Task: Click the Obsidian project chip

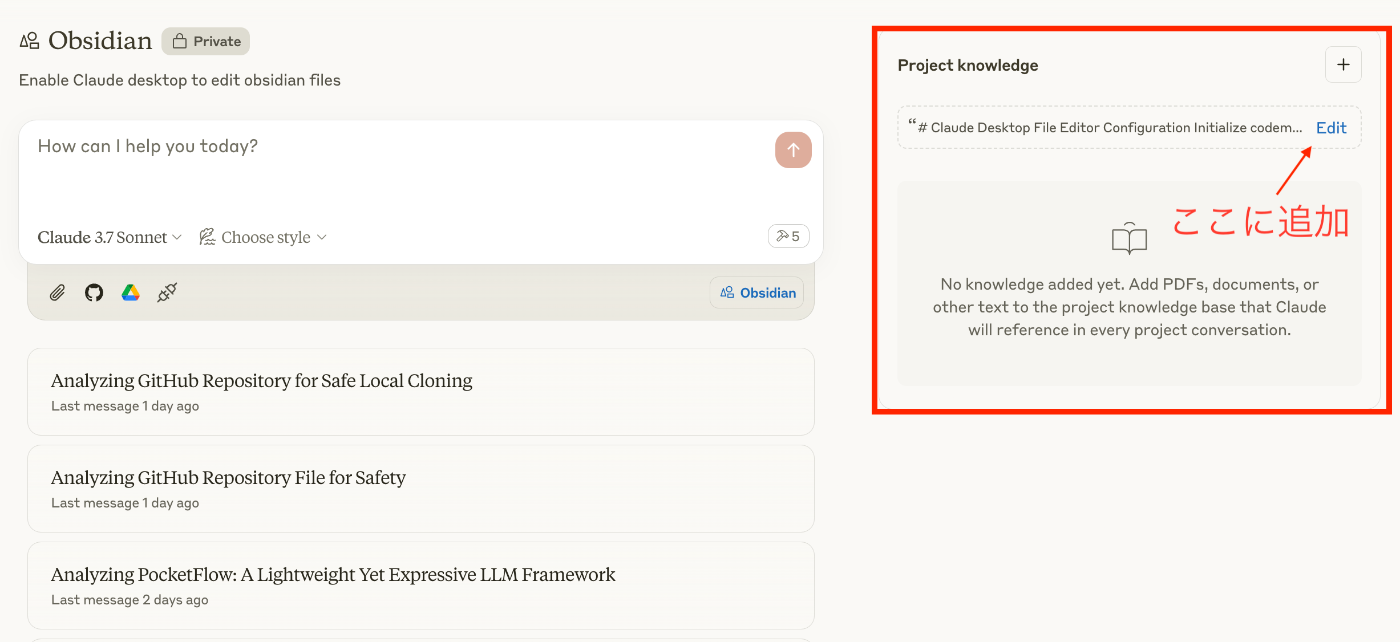Action: click(757, 293)
